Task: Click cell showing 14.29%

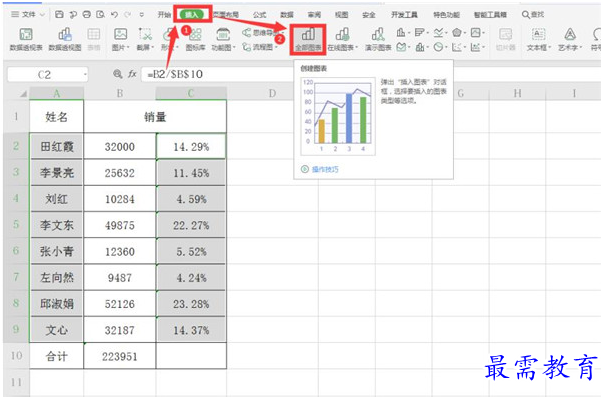Action: coord(191,147)
